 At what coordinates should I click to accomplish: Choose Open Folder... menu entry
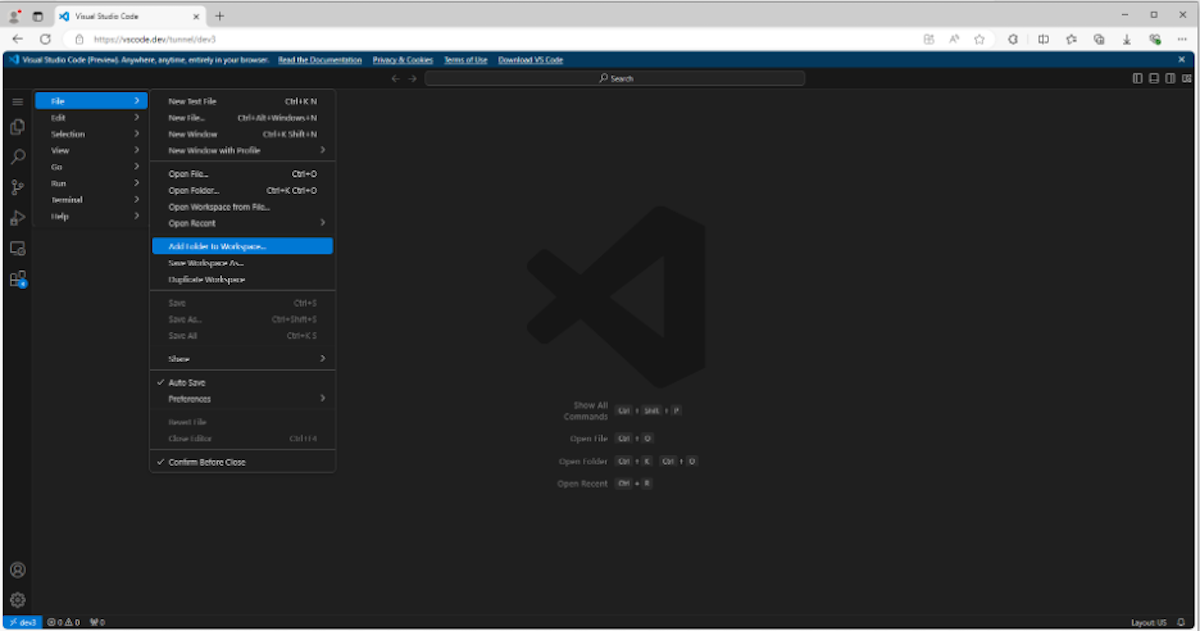coord(242,190)
